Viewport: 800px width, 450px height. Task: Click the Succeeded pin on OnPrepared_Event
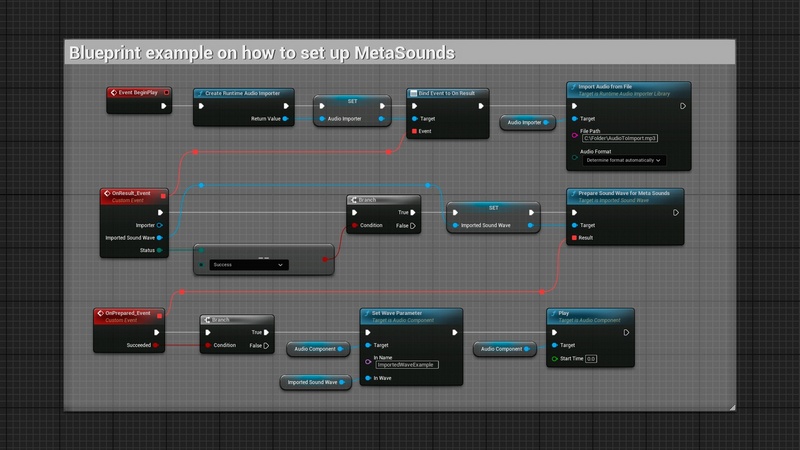point(158,345)
